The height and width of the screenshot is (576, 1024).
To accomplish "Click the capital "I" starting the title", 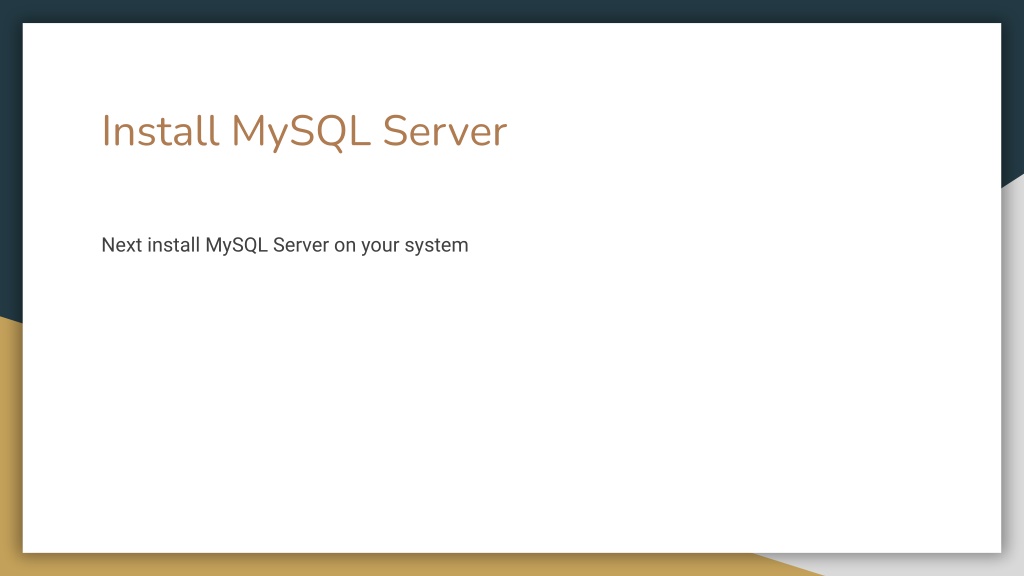I will click(x=106, y=131).
